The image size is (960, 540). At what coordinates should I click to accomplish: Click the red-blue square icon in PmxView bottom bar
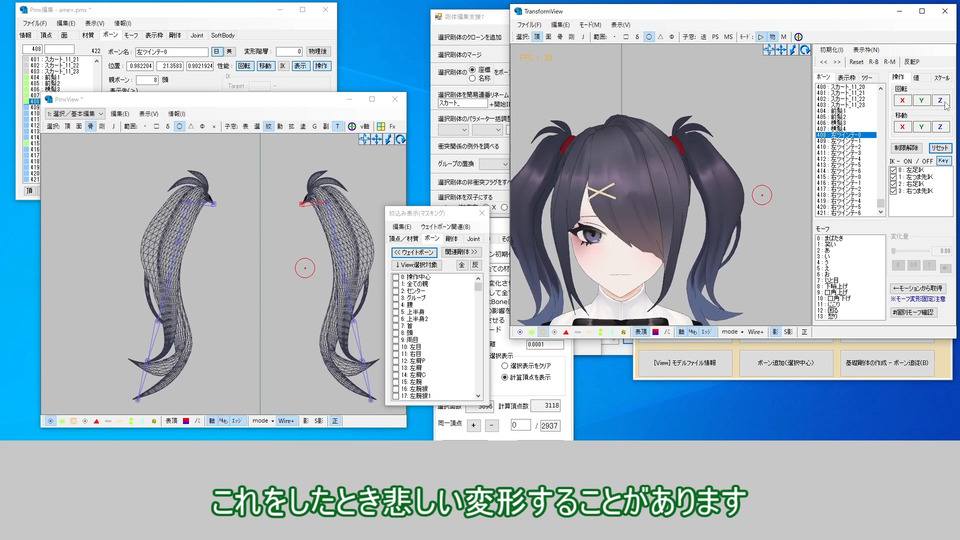coord(186,421)
